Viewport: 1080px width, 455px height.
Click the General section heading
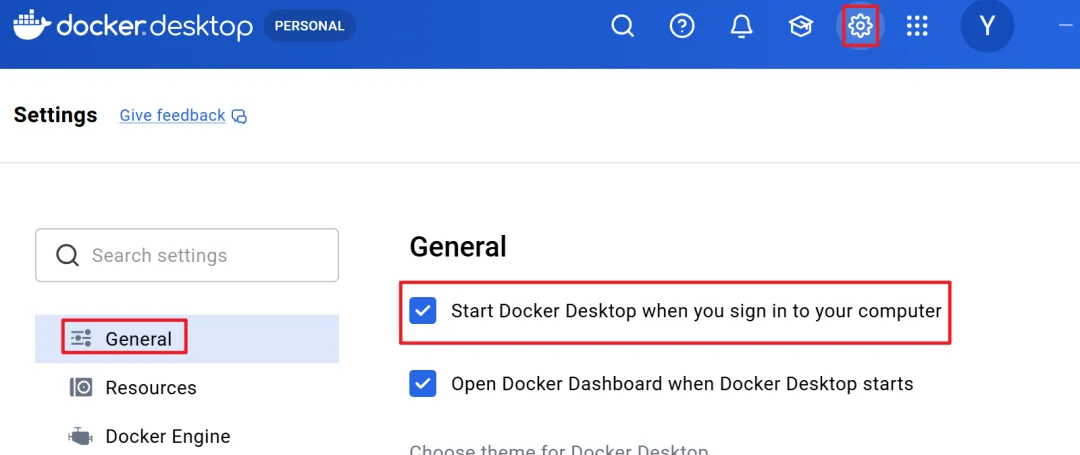click(x=458, y=246)
